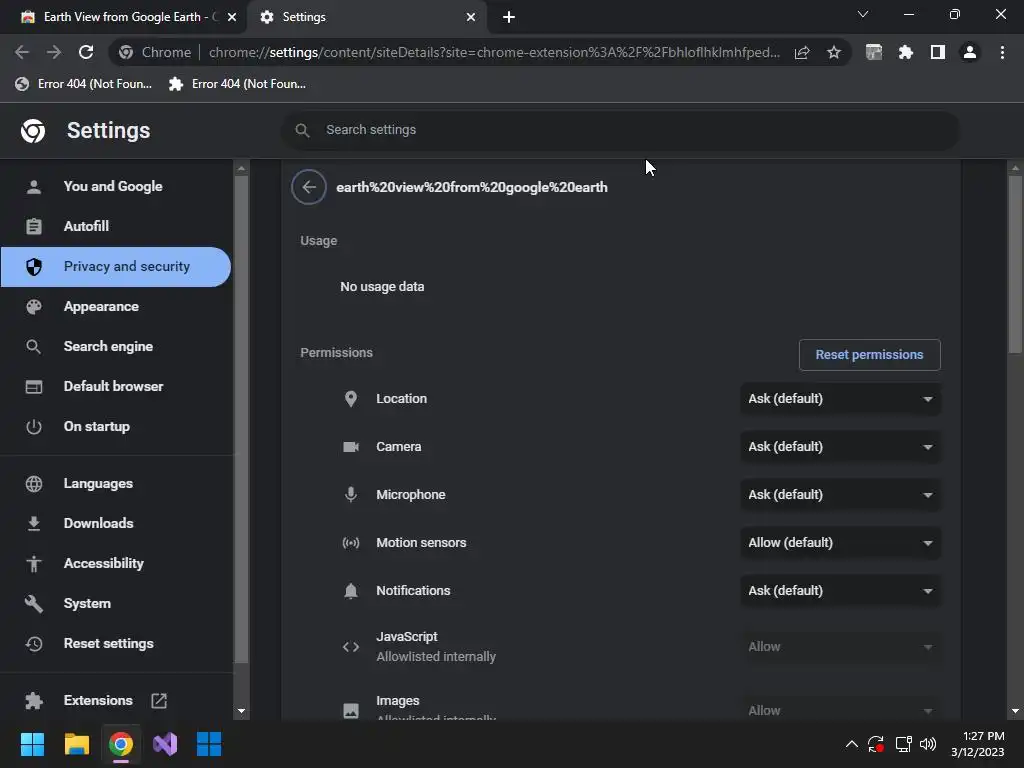Click the address bar URL
The height and width of the screenshot is (768, 1024).
point(494,52)
